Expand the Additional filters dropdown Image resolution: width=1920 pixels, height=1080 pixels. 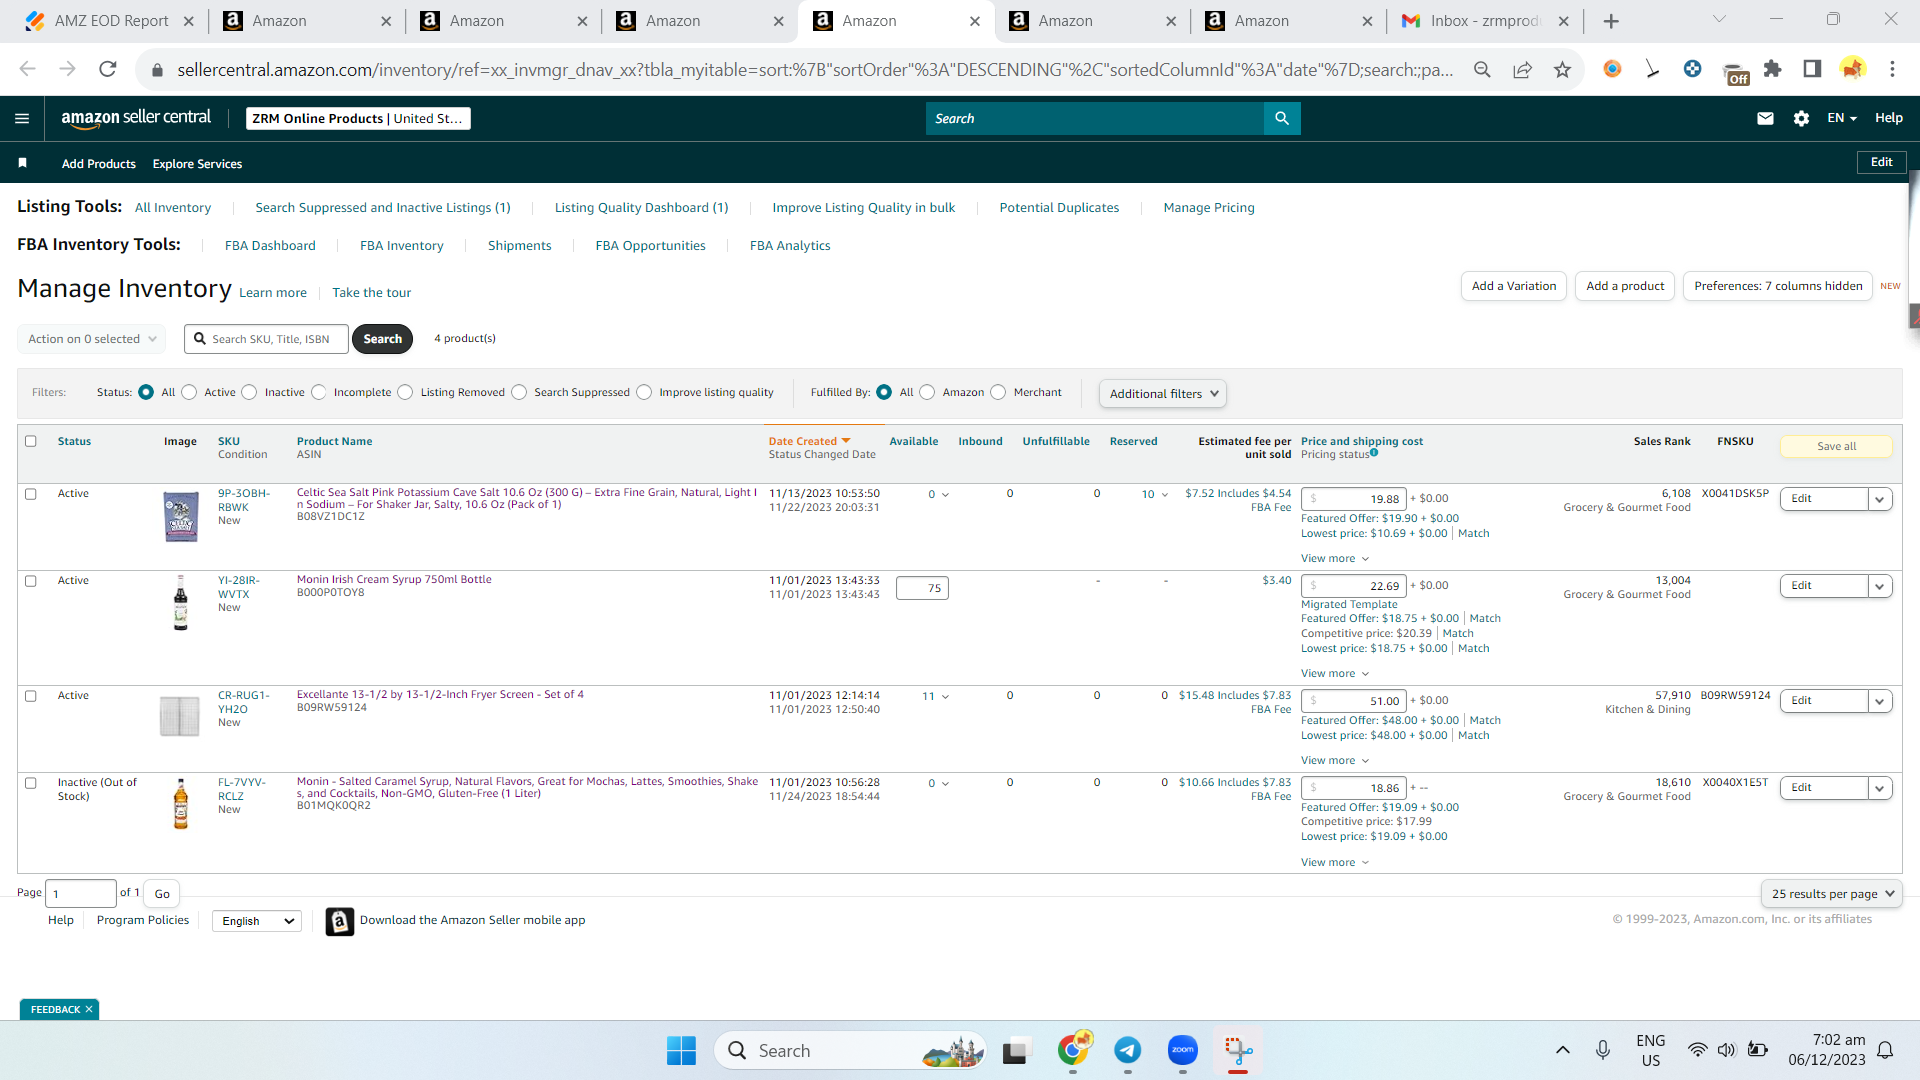click(1163, 394)
